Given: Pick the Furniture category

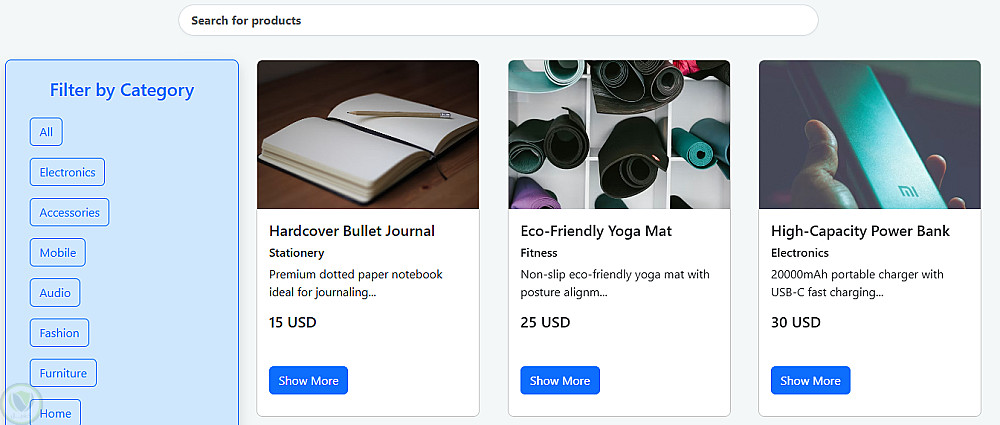Looking at the screenshot, I should 63,373.
